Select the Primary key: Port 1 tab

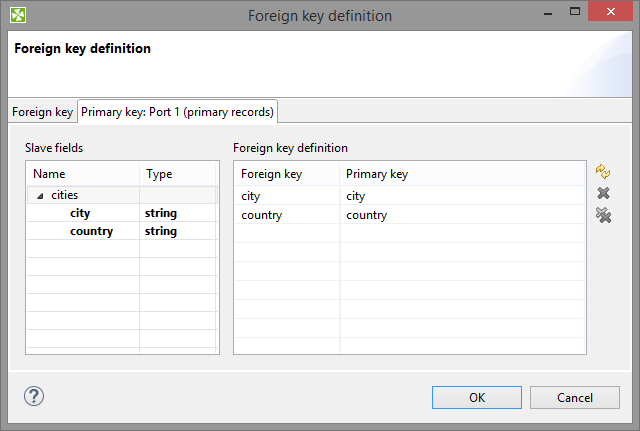pyautogui.click(x=178, y=111)
